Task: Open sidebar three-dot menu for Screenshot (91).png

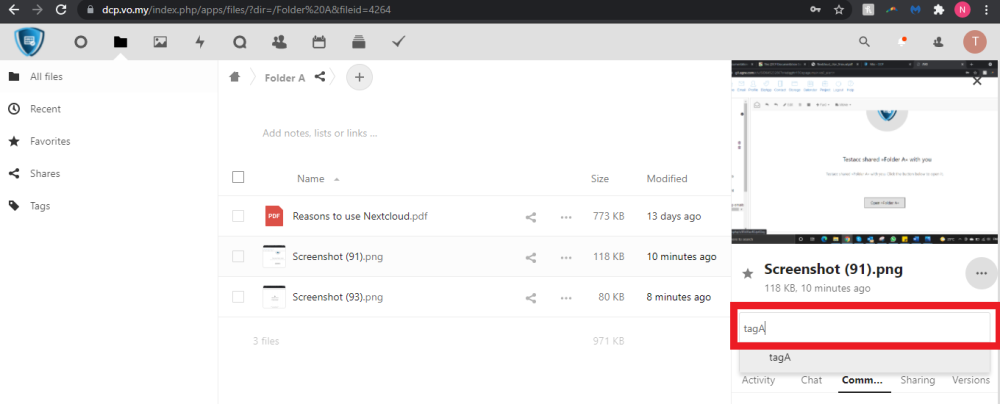Action: pos(979,273)
